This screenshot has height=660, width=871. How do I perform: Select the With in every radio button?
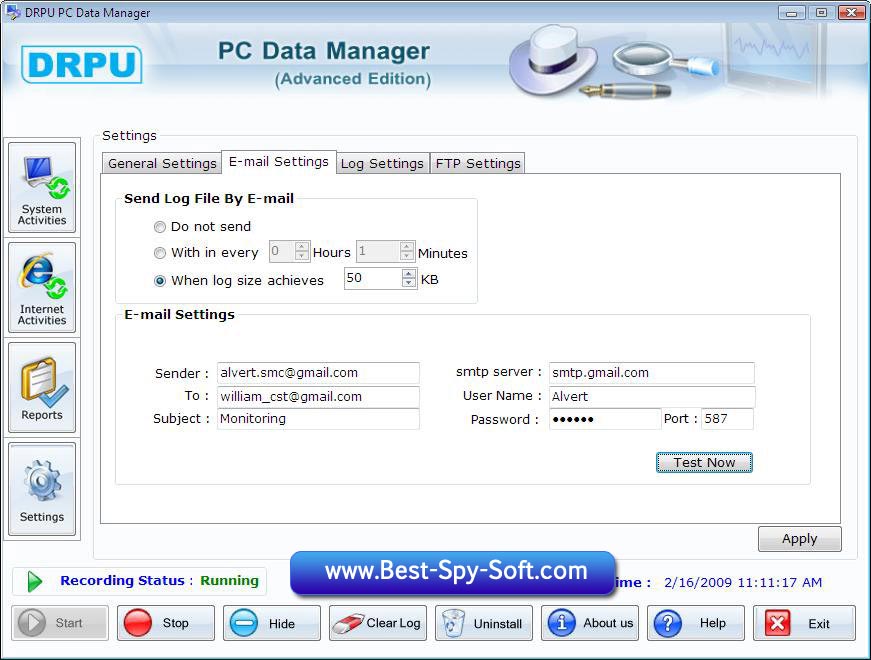click(x=160, y=253)
